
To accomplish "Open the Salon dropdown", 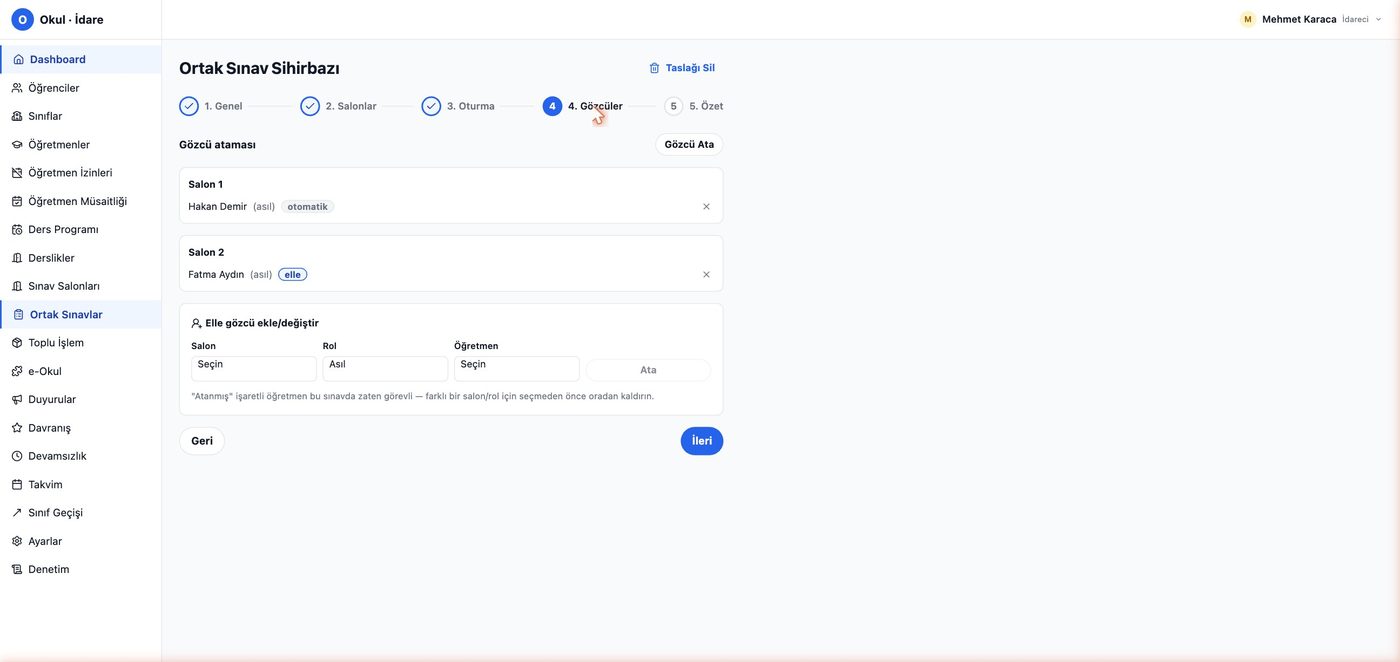I will point(254,369).
